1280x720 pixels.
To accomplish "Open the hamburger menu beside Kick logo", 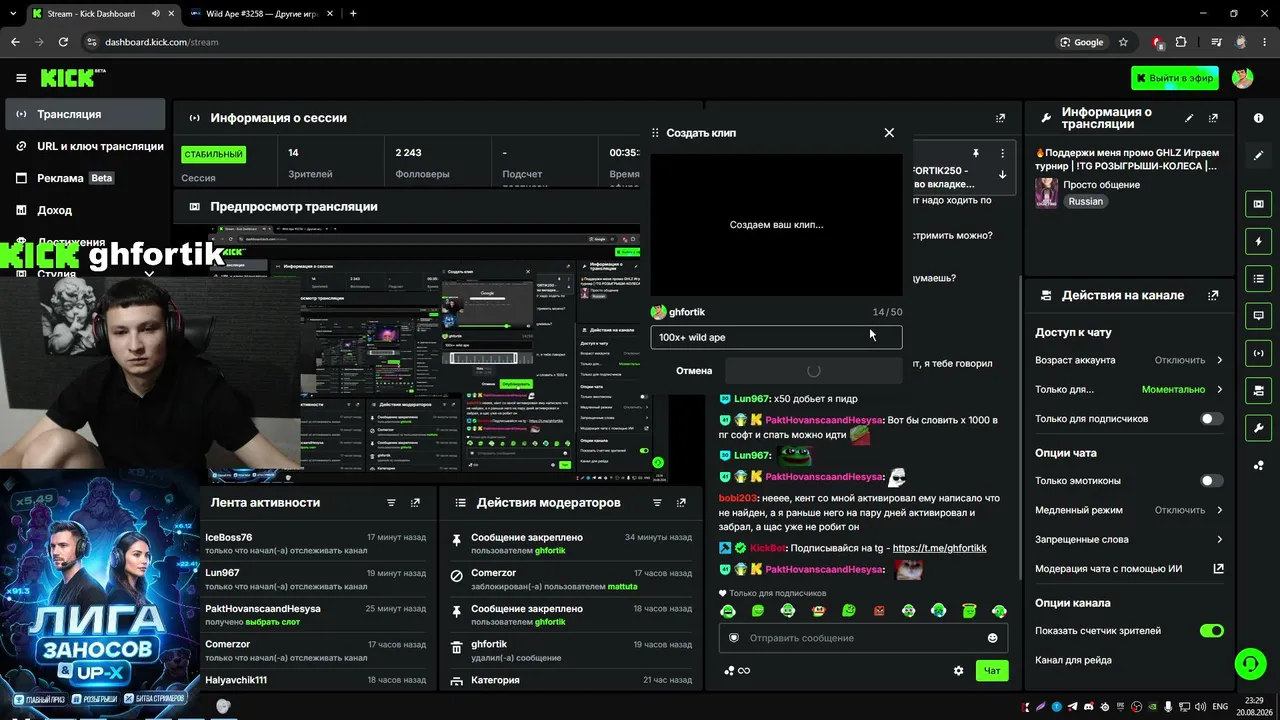I will (x=21, y=78).
